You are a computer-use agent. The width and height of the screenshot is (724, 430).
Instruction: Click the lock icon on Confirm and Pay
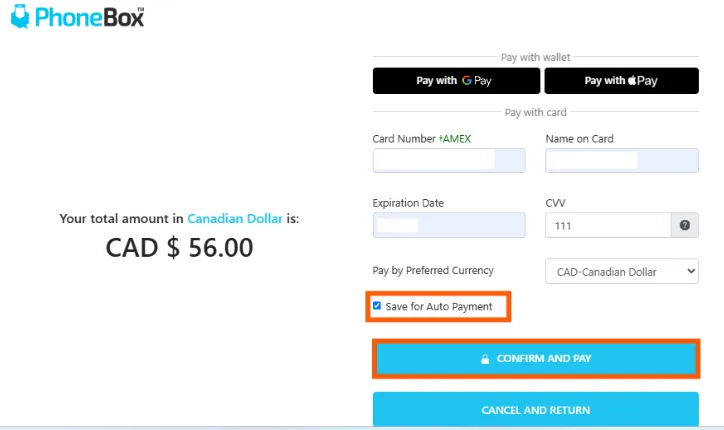(485, 358)
